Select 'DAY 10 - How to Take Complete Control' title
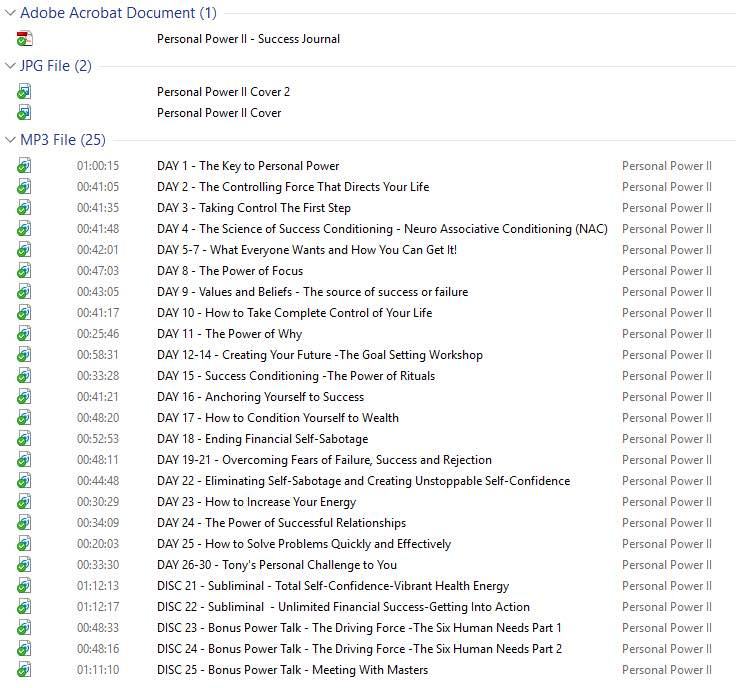This screenshot has height=688, width=736. click(x=294, y=313)
